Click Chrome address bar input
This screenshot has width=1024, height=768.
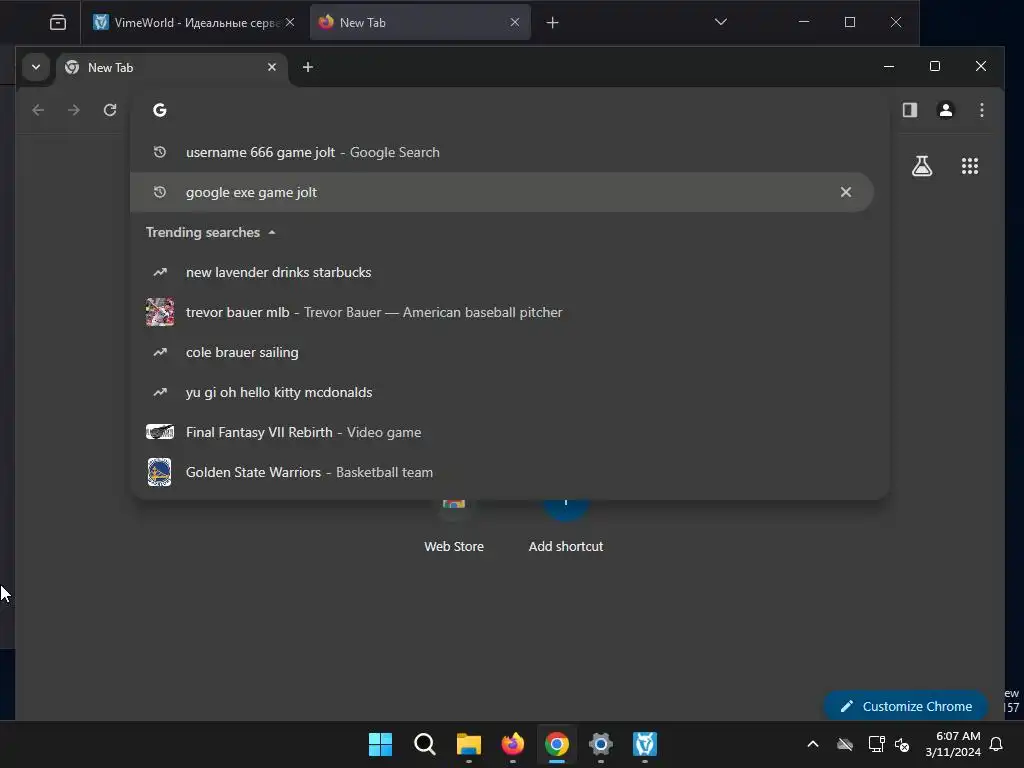509,110
